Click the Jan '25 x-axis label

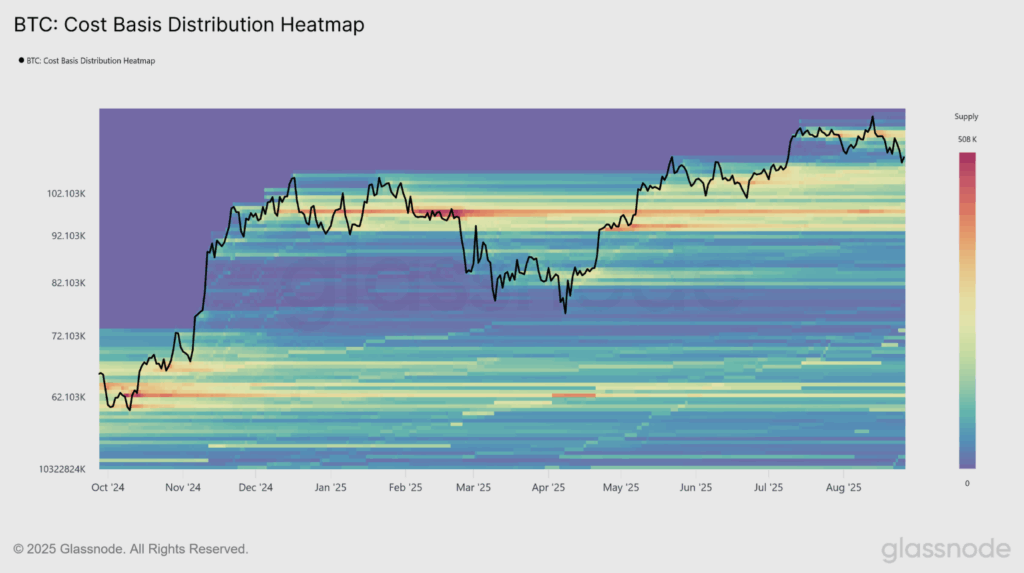tap(330, 487)
